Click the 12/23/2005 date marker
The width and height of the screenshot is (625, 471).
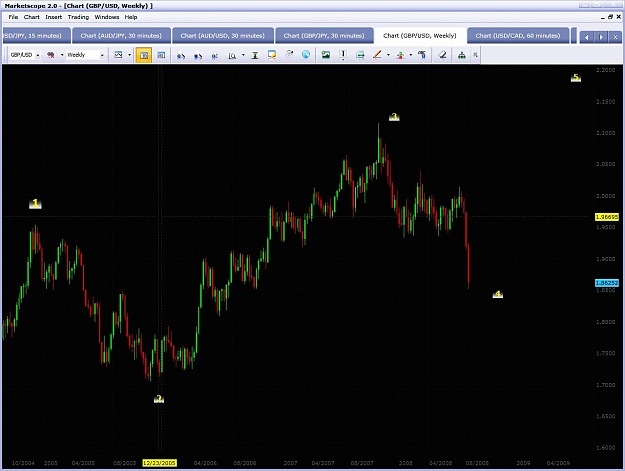click(x=159, y=463)
